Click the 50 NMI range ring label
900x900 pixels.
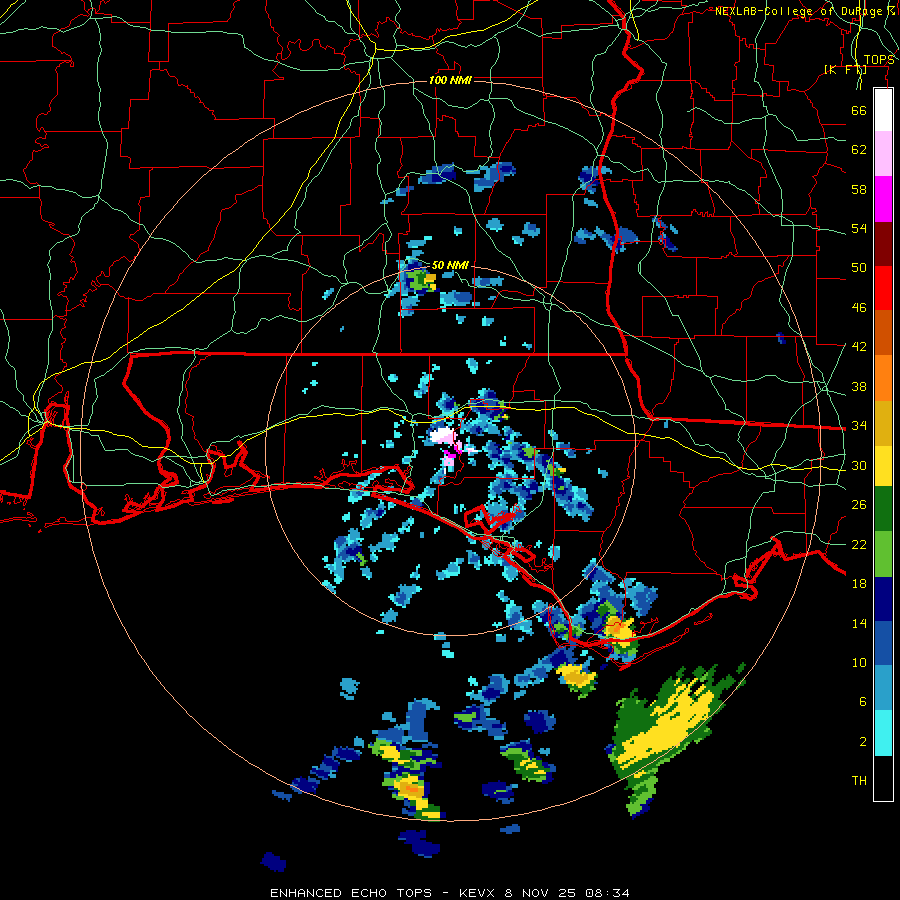coord(450,265)
